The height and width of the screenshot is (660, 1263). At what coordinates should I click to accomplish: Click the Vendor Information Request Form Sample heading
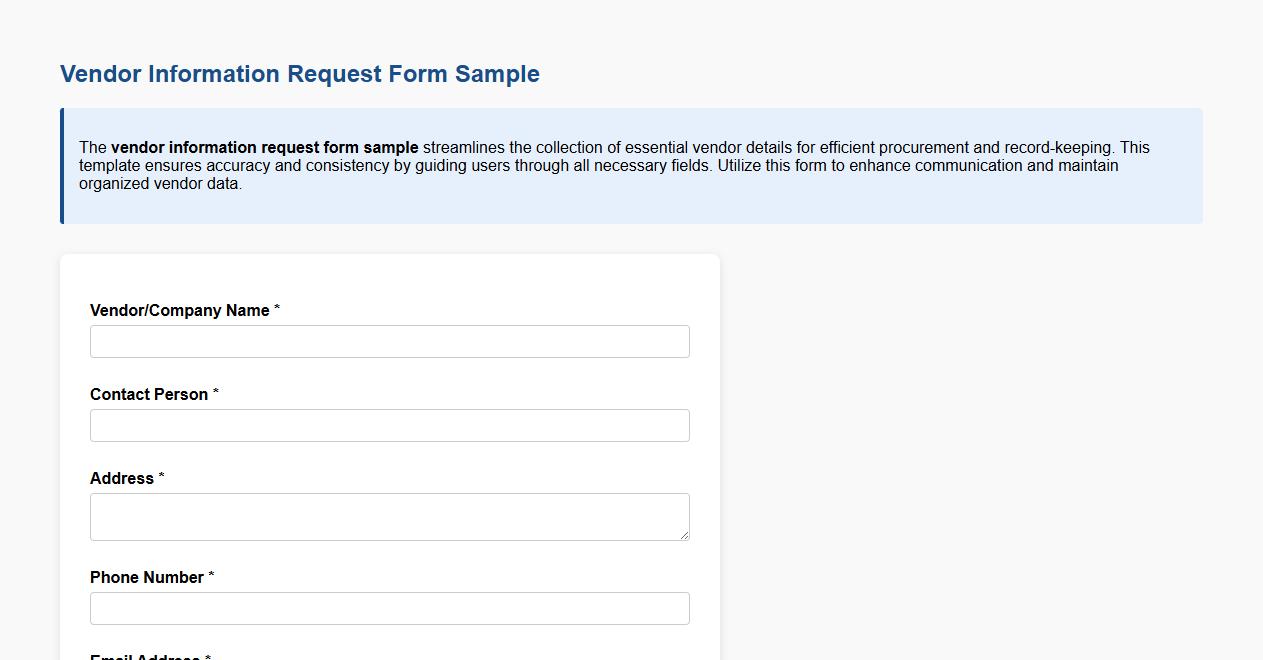click(x=299, y=73)
